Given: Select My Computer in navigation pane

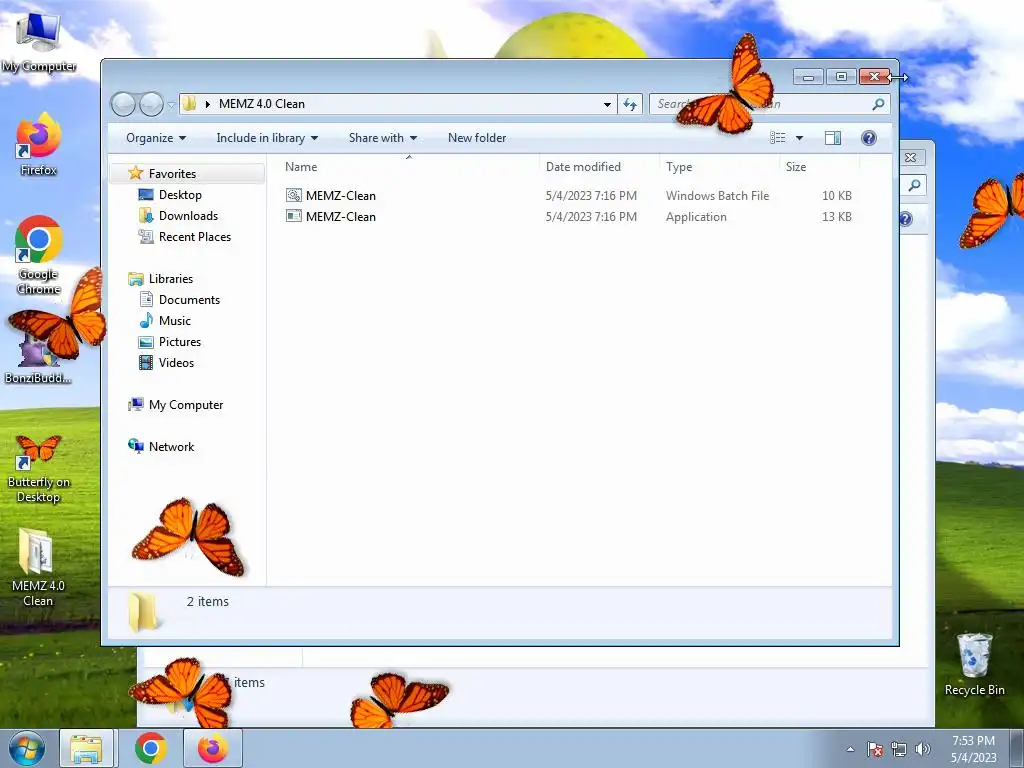Looking at the screenshot, I should point(185,404).
